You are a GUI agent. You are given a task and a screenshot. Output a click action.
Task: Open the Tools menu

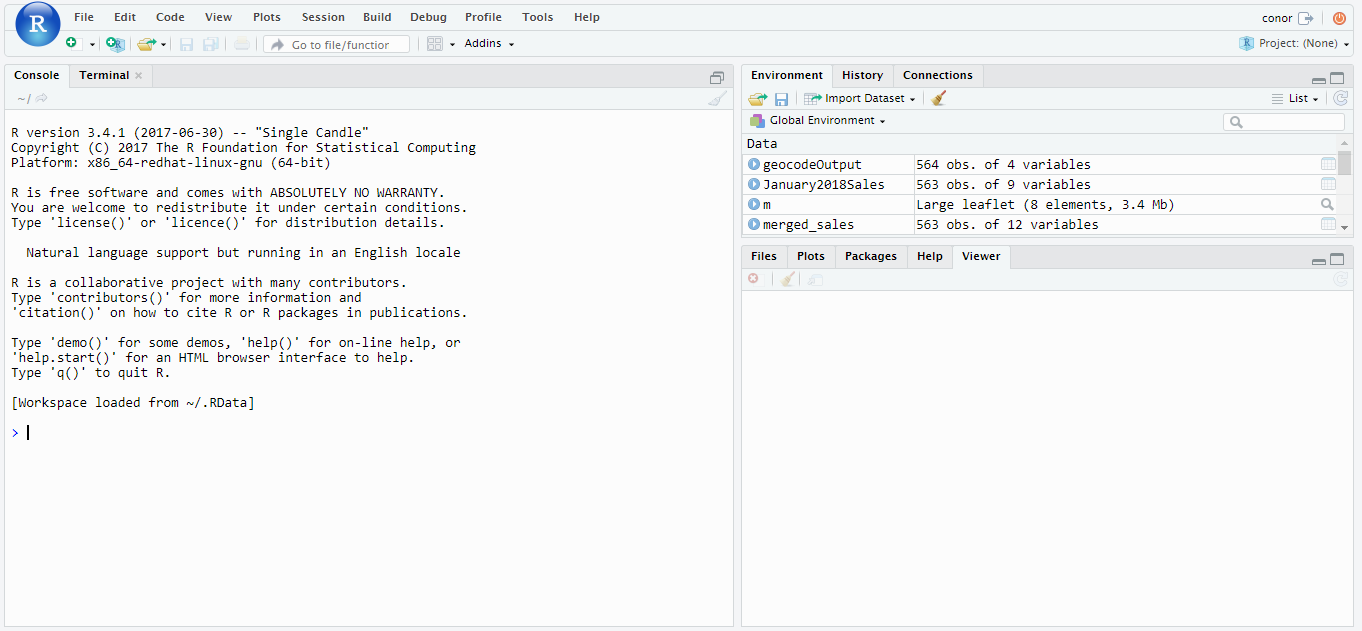(x=537, y=17)
